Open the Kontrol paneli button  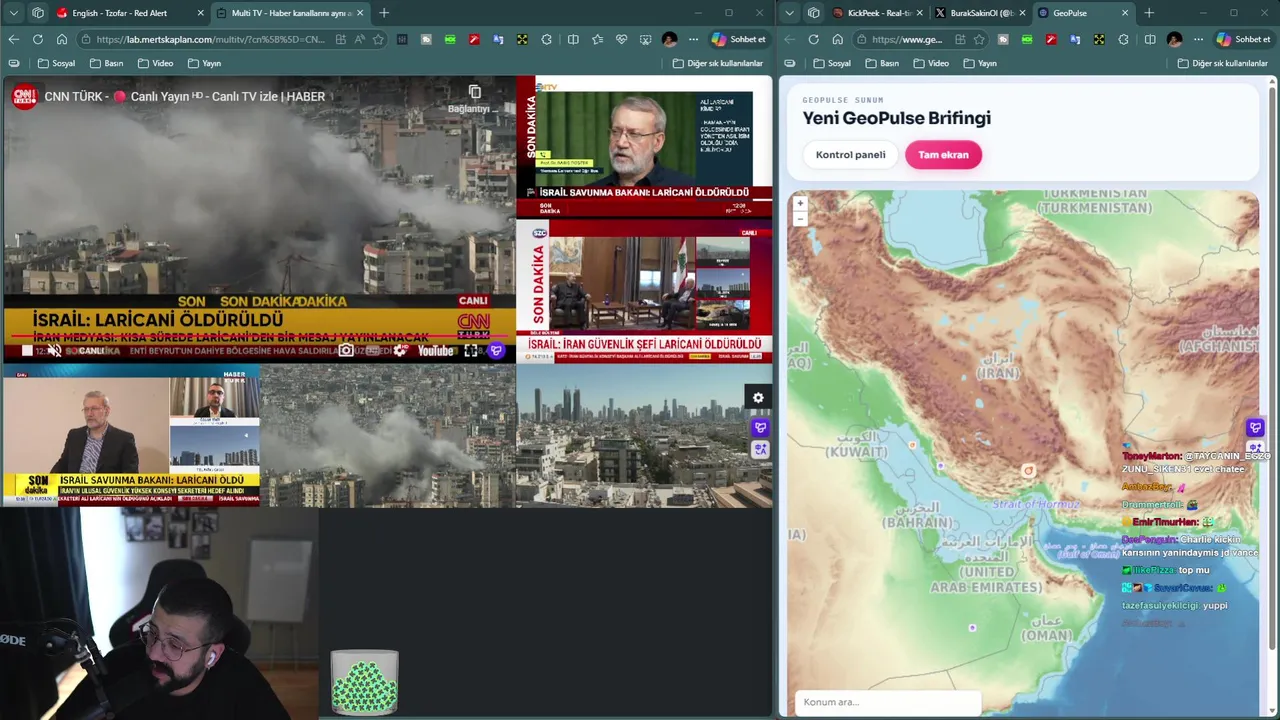tap(851, 155)
